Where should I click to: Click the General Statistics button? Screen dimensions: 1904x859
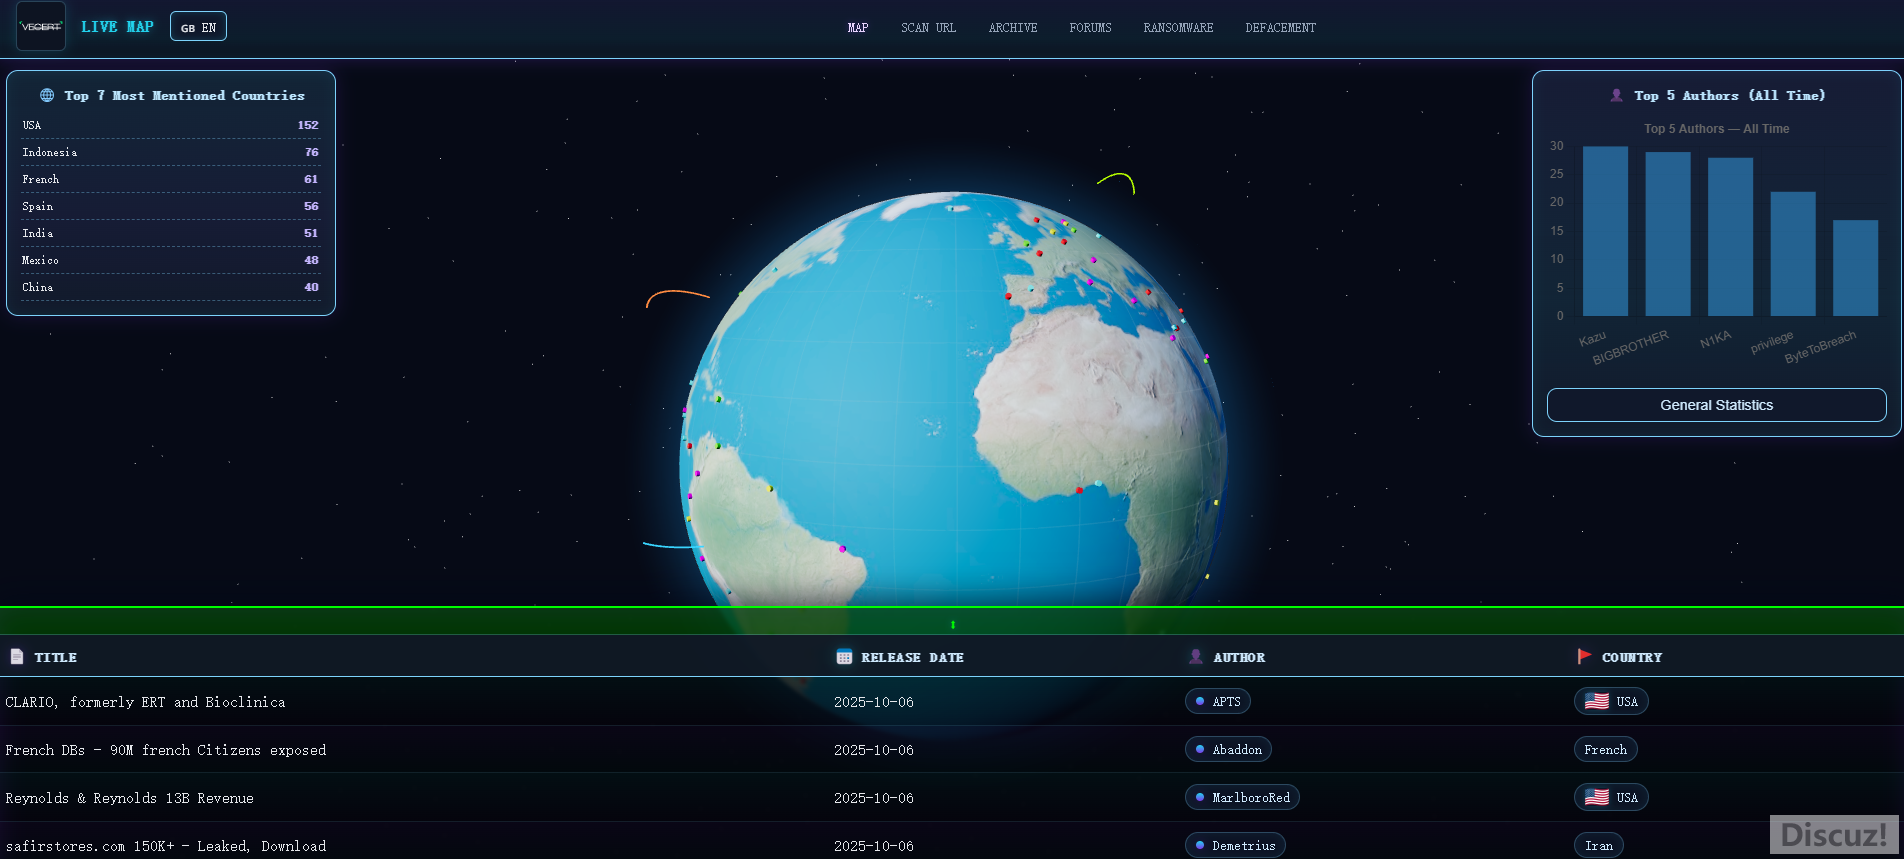(1716, 405)
